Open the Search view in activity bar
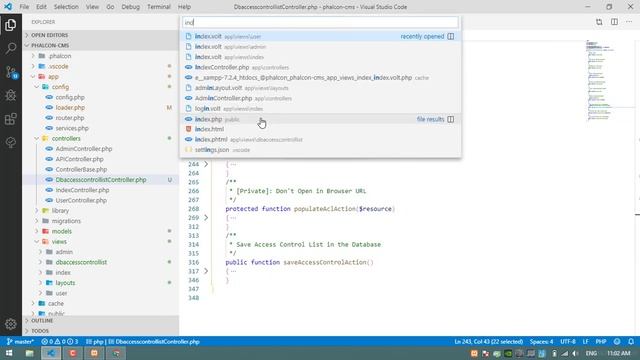This screenshot has height=360, width=640. [x=11, y=48]
